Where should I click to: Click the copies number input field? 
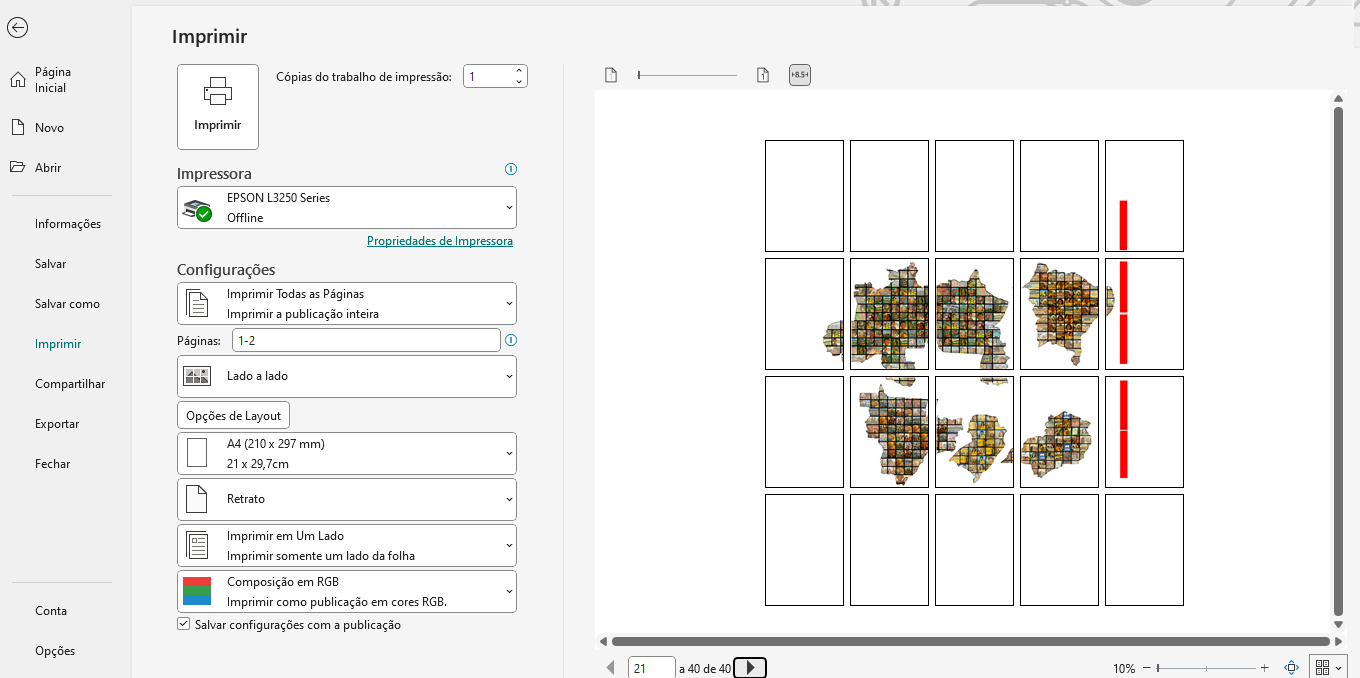click(x=488, y=76)
